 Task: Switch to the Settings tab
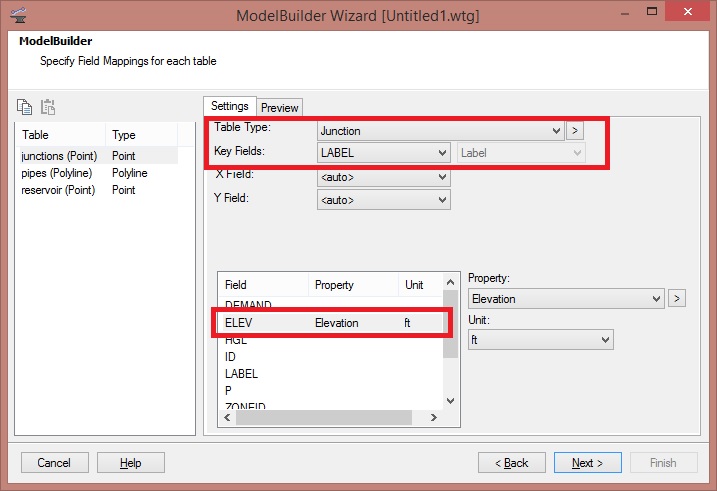pyautogui.click(x=230, y=107)
